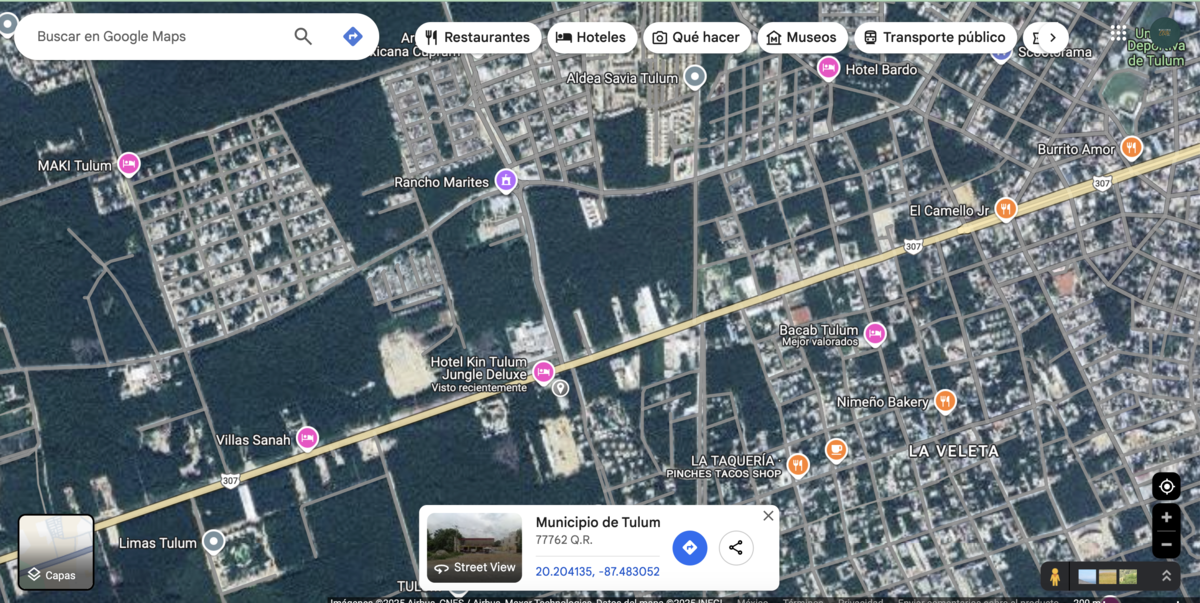This screenshot has height=603, width=1200.
Task: Select the MAKI Tulum hotel pin
Action: point(128,164)
